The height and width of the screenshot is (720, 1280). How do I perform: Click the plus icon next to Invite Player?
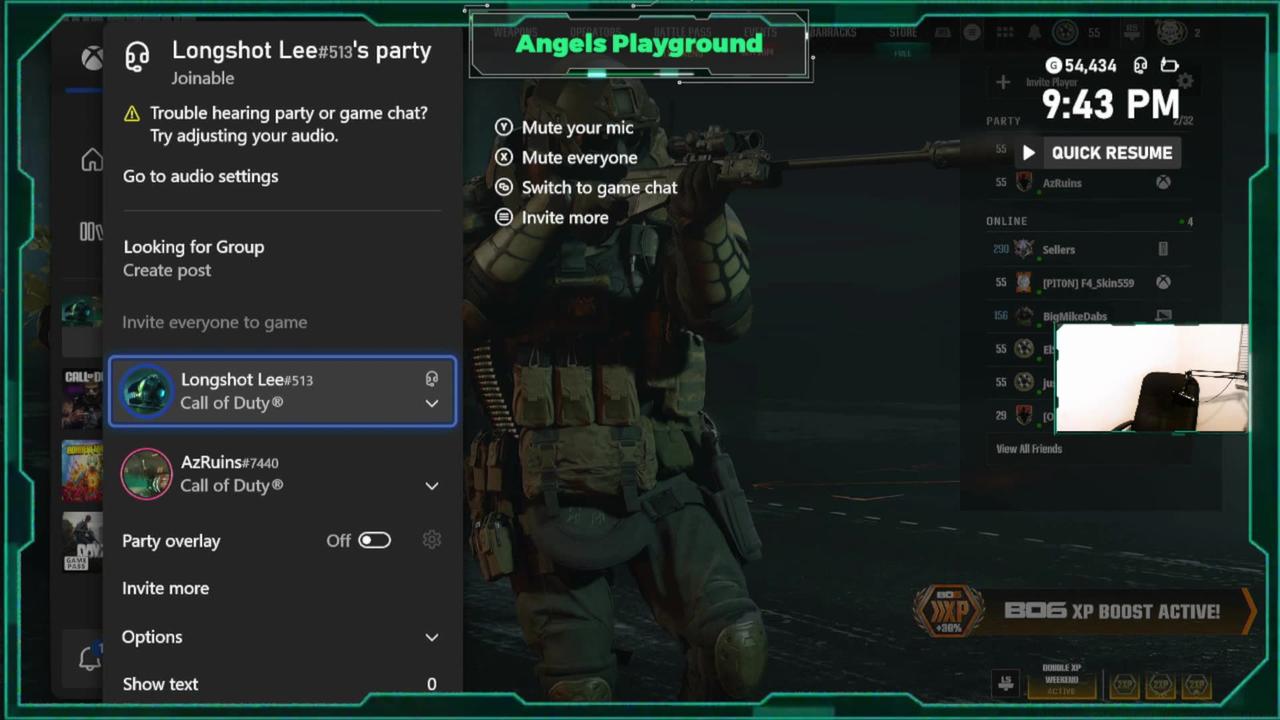tap(1003, 82)
